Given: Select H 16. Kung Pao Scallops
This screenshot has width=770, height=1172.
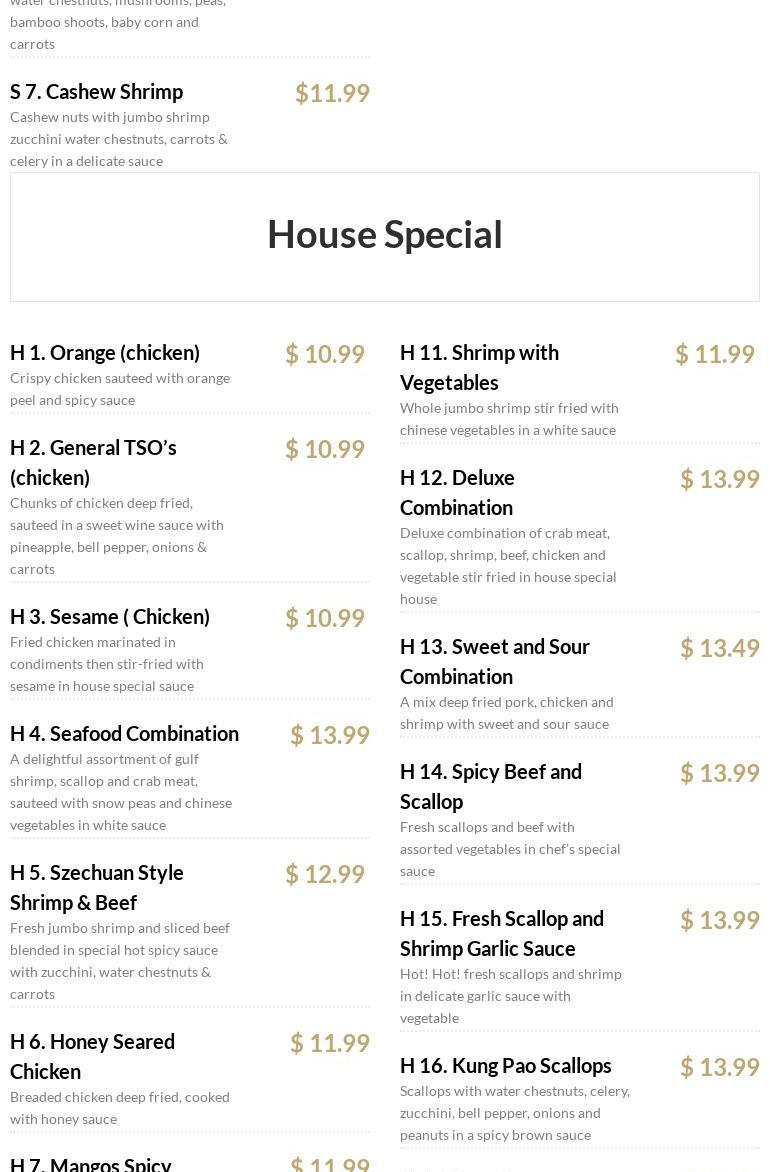Looking at the screenshot, I should (505, 1066).
